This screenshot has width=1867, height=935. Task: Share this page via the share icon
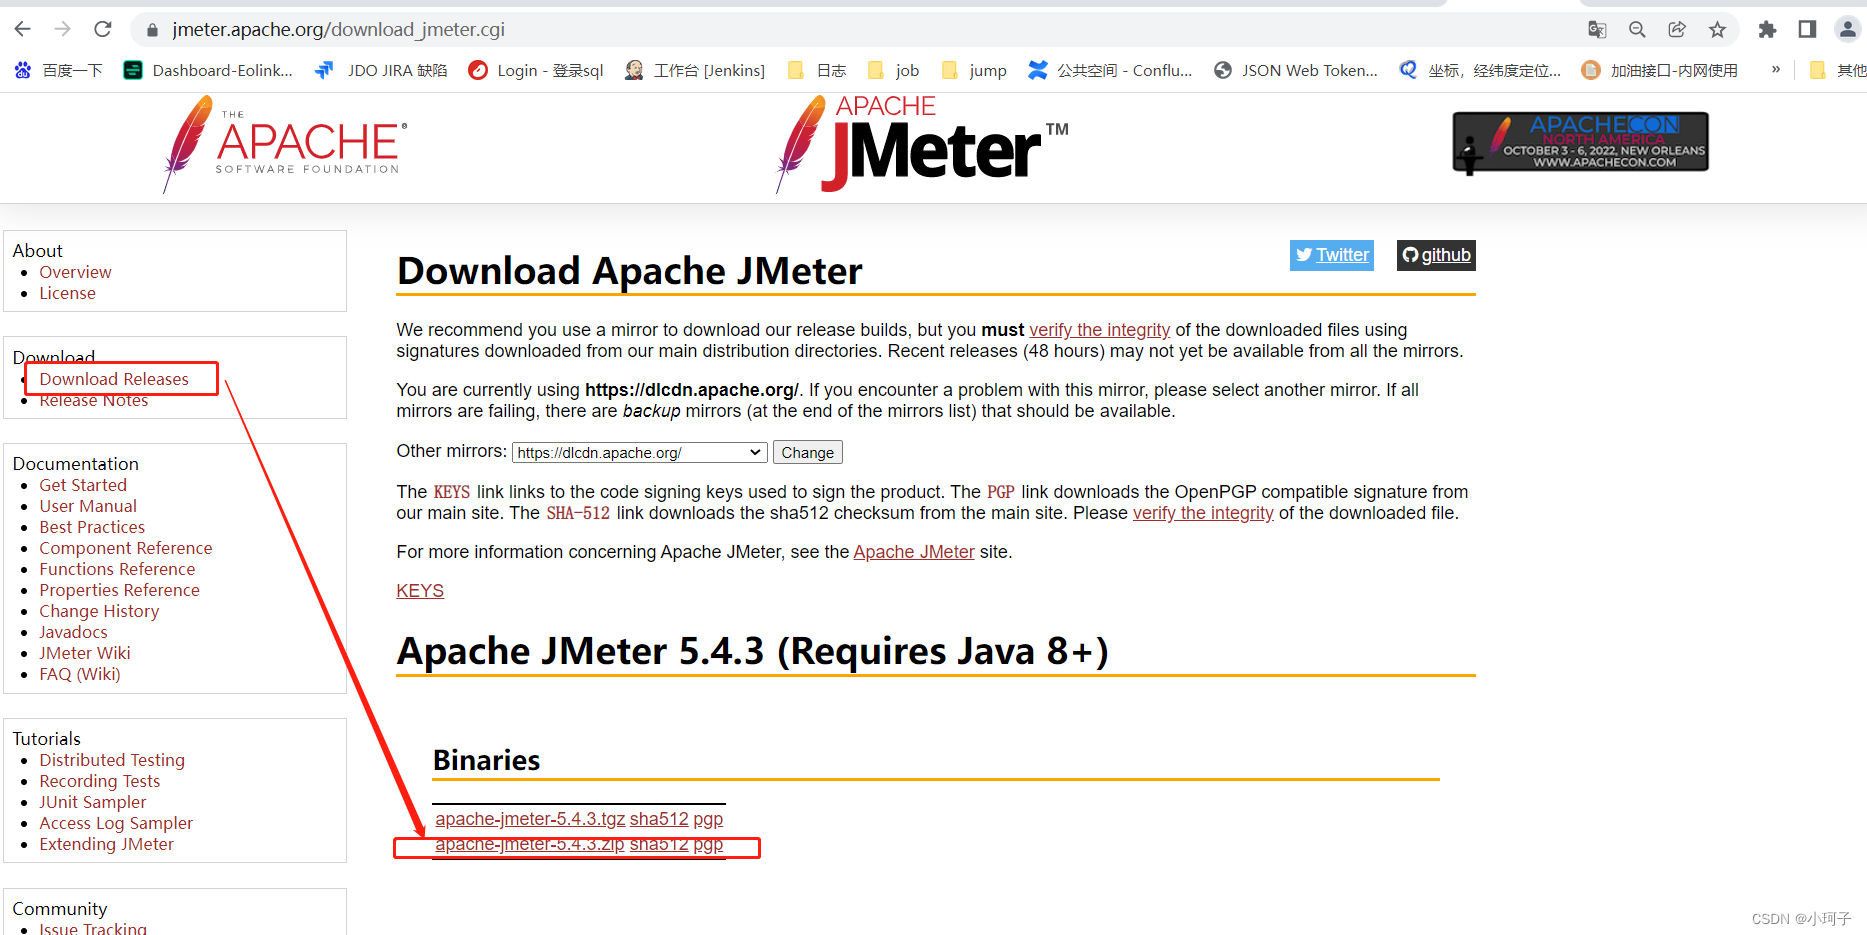coord(1677,29)
